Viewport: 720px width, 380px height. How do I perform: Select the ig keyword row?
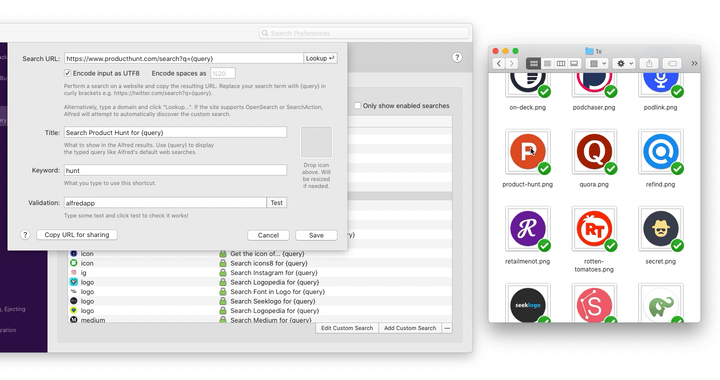(260, 273)
